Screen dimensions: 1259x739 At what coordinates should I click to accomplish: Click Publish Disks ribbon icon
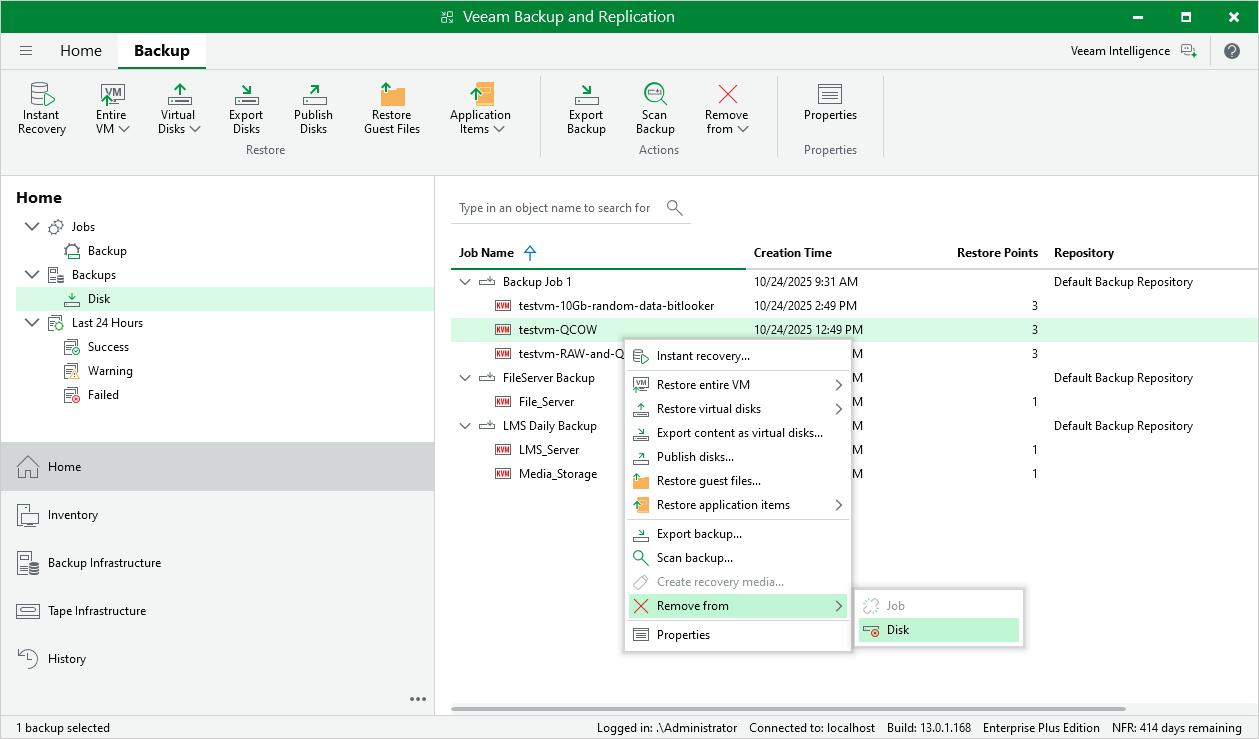pos(313,108)
